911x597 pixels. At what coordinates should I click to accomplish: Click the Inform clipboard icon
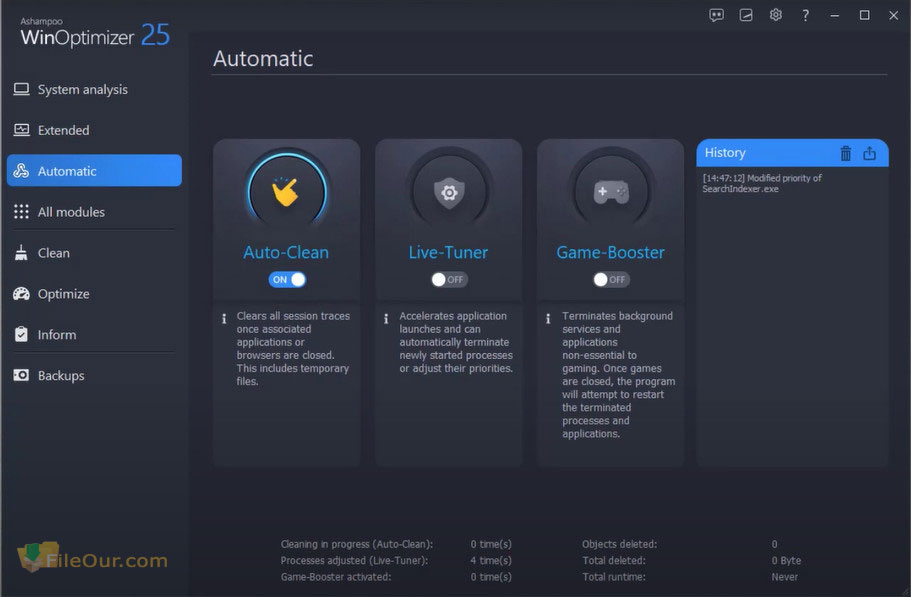21,335
